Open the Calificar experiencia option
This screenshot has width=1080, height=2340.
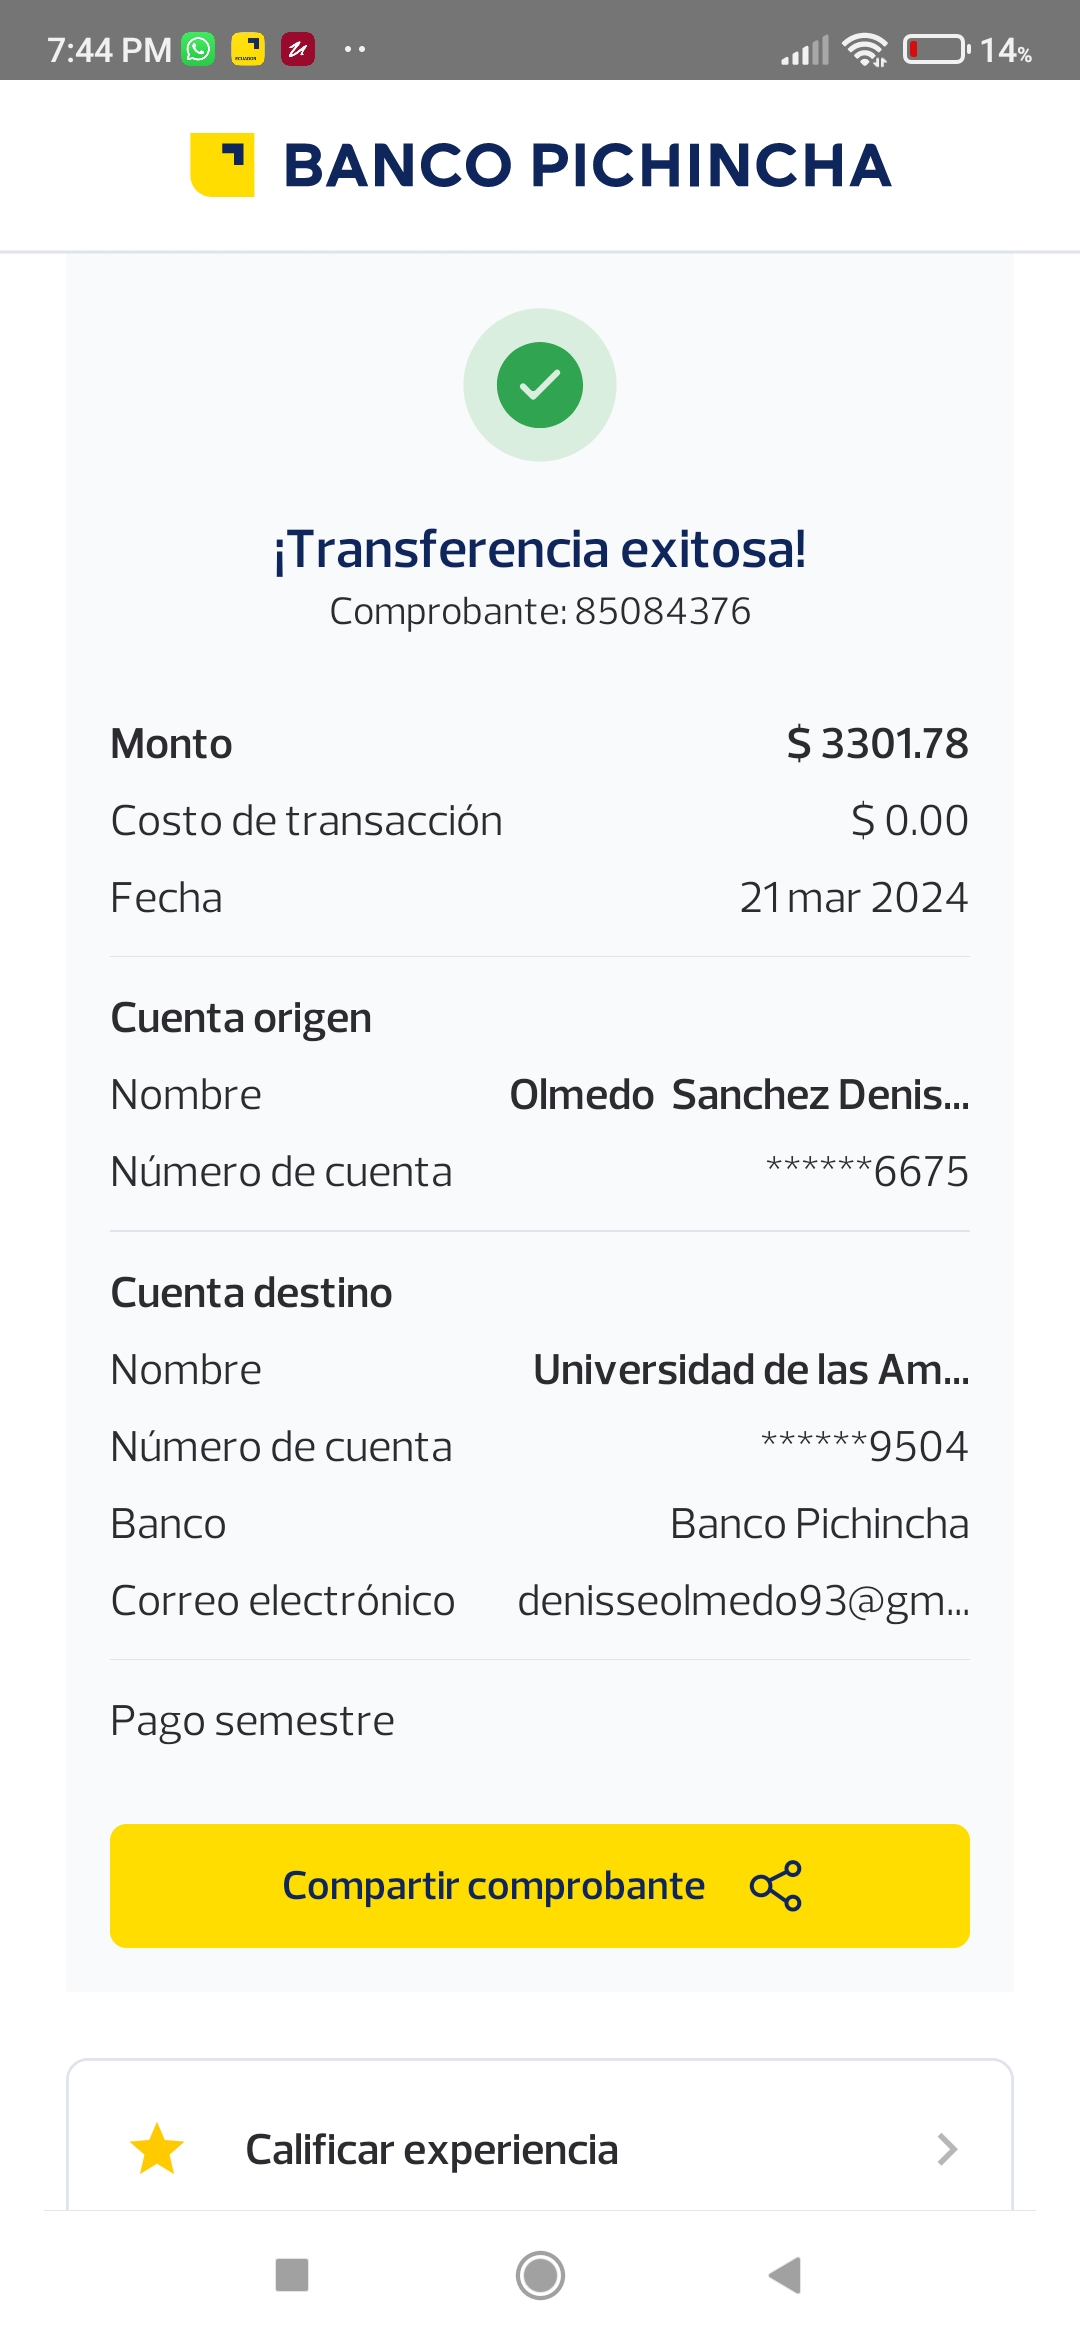coord(432,2150)
